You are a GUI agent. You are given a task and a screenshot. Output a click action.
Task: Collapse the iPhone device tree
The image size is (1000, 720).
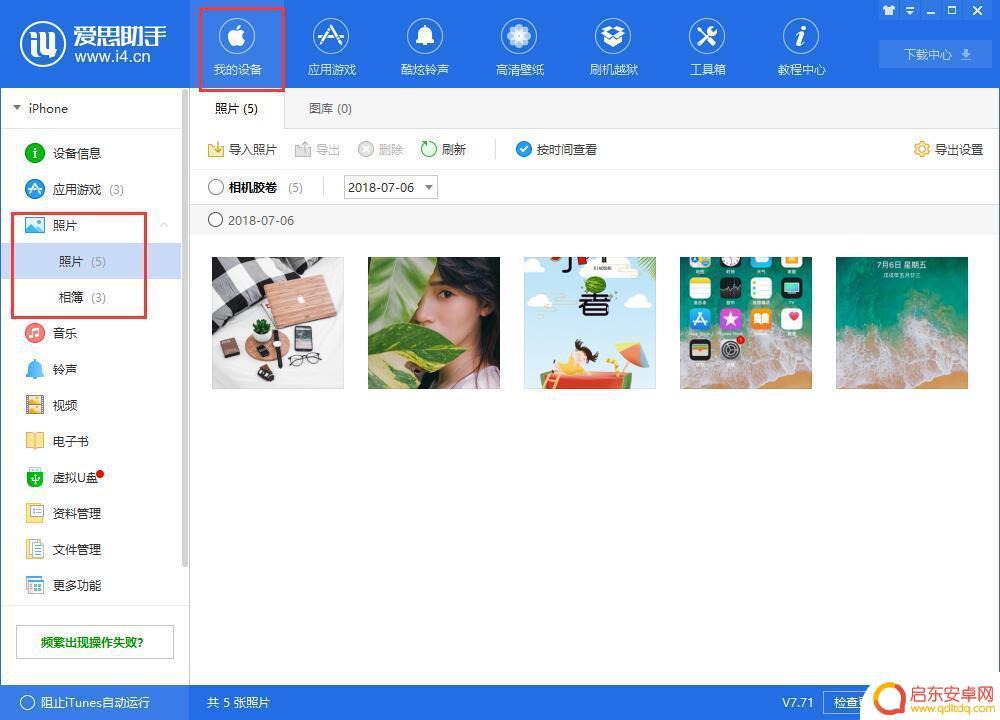pos(17,108)
